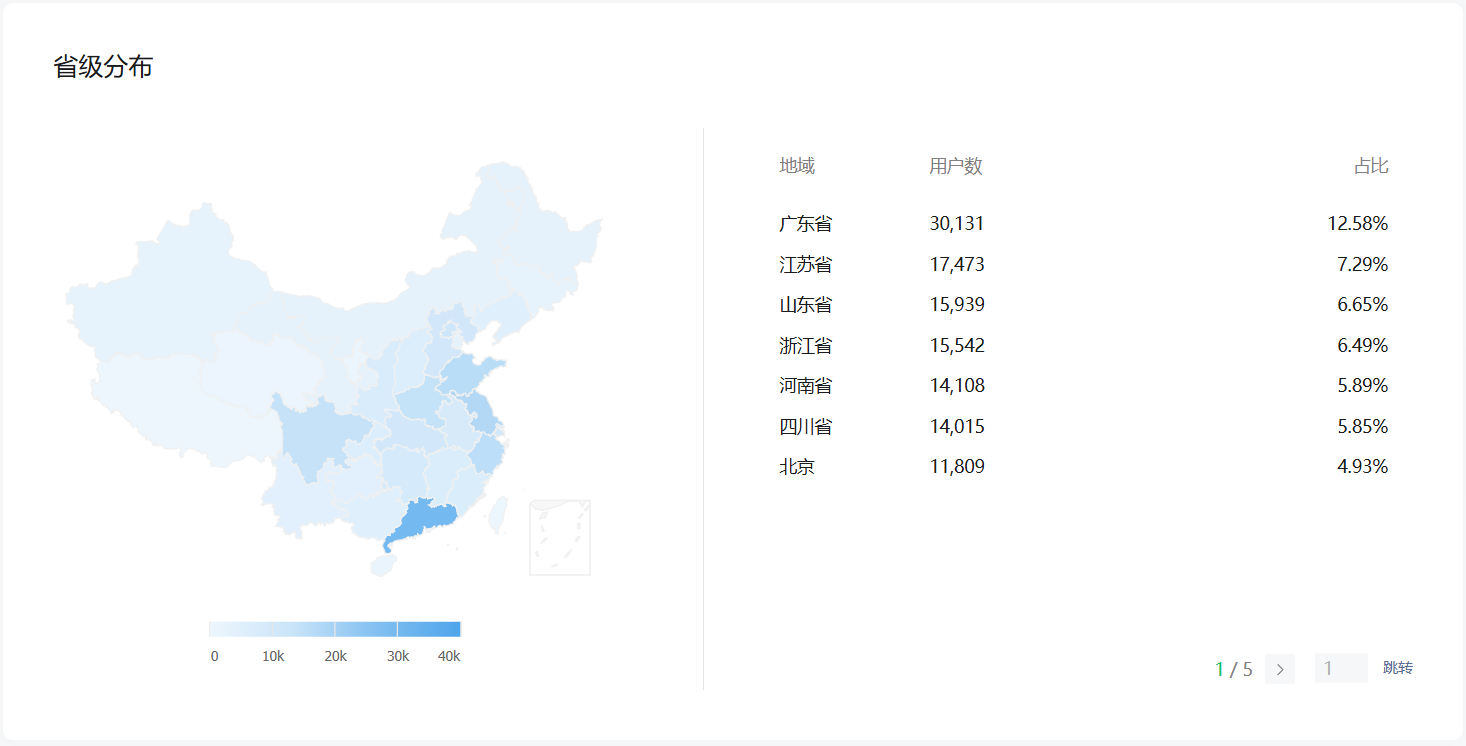Click the 北京 table row
Image resolution: width=1466 pixels, height=746 pixels.
click(x=1084, y=467)
